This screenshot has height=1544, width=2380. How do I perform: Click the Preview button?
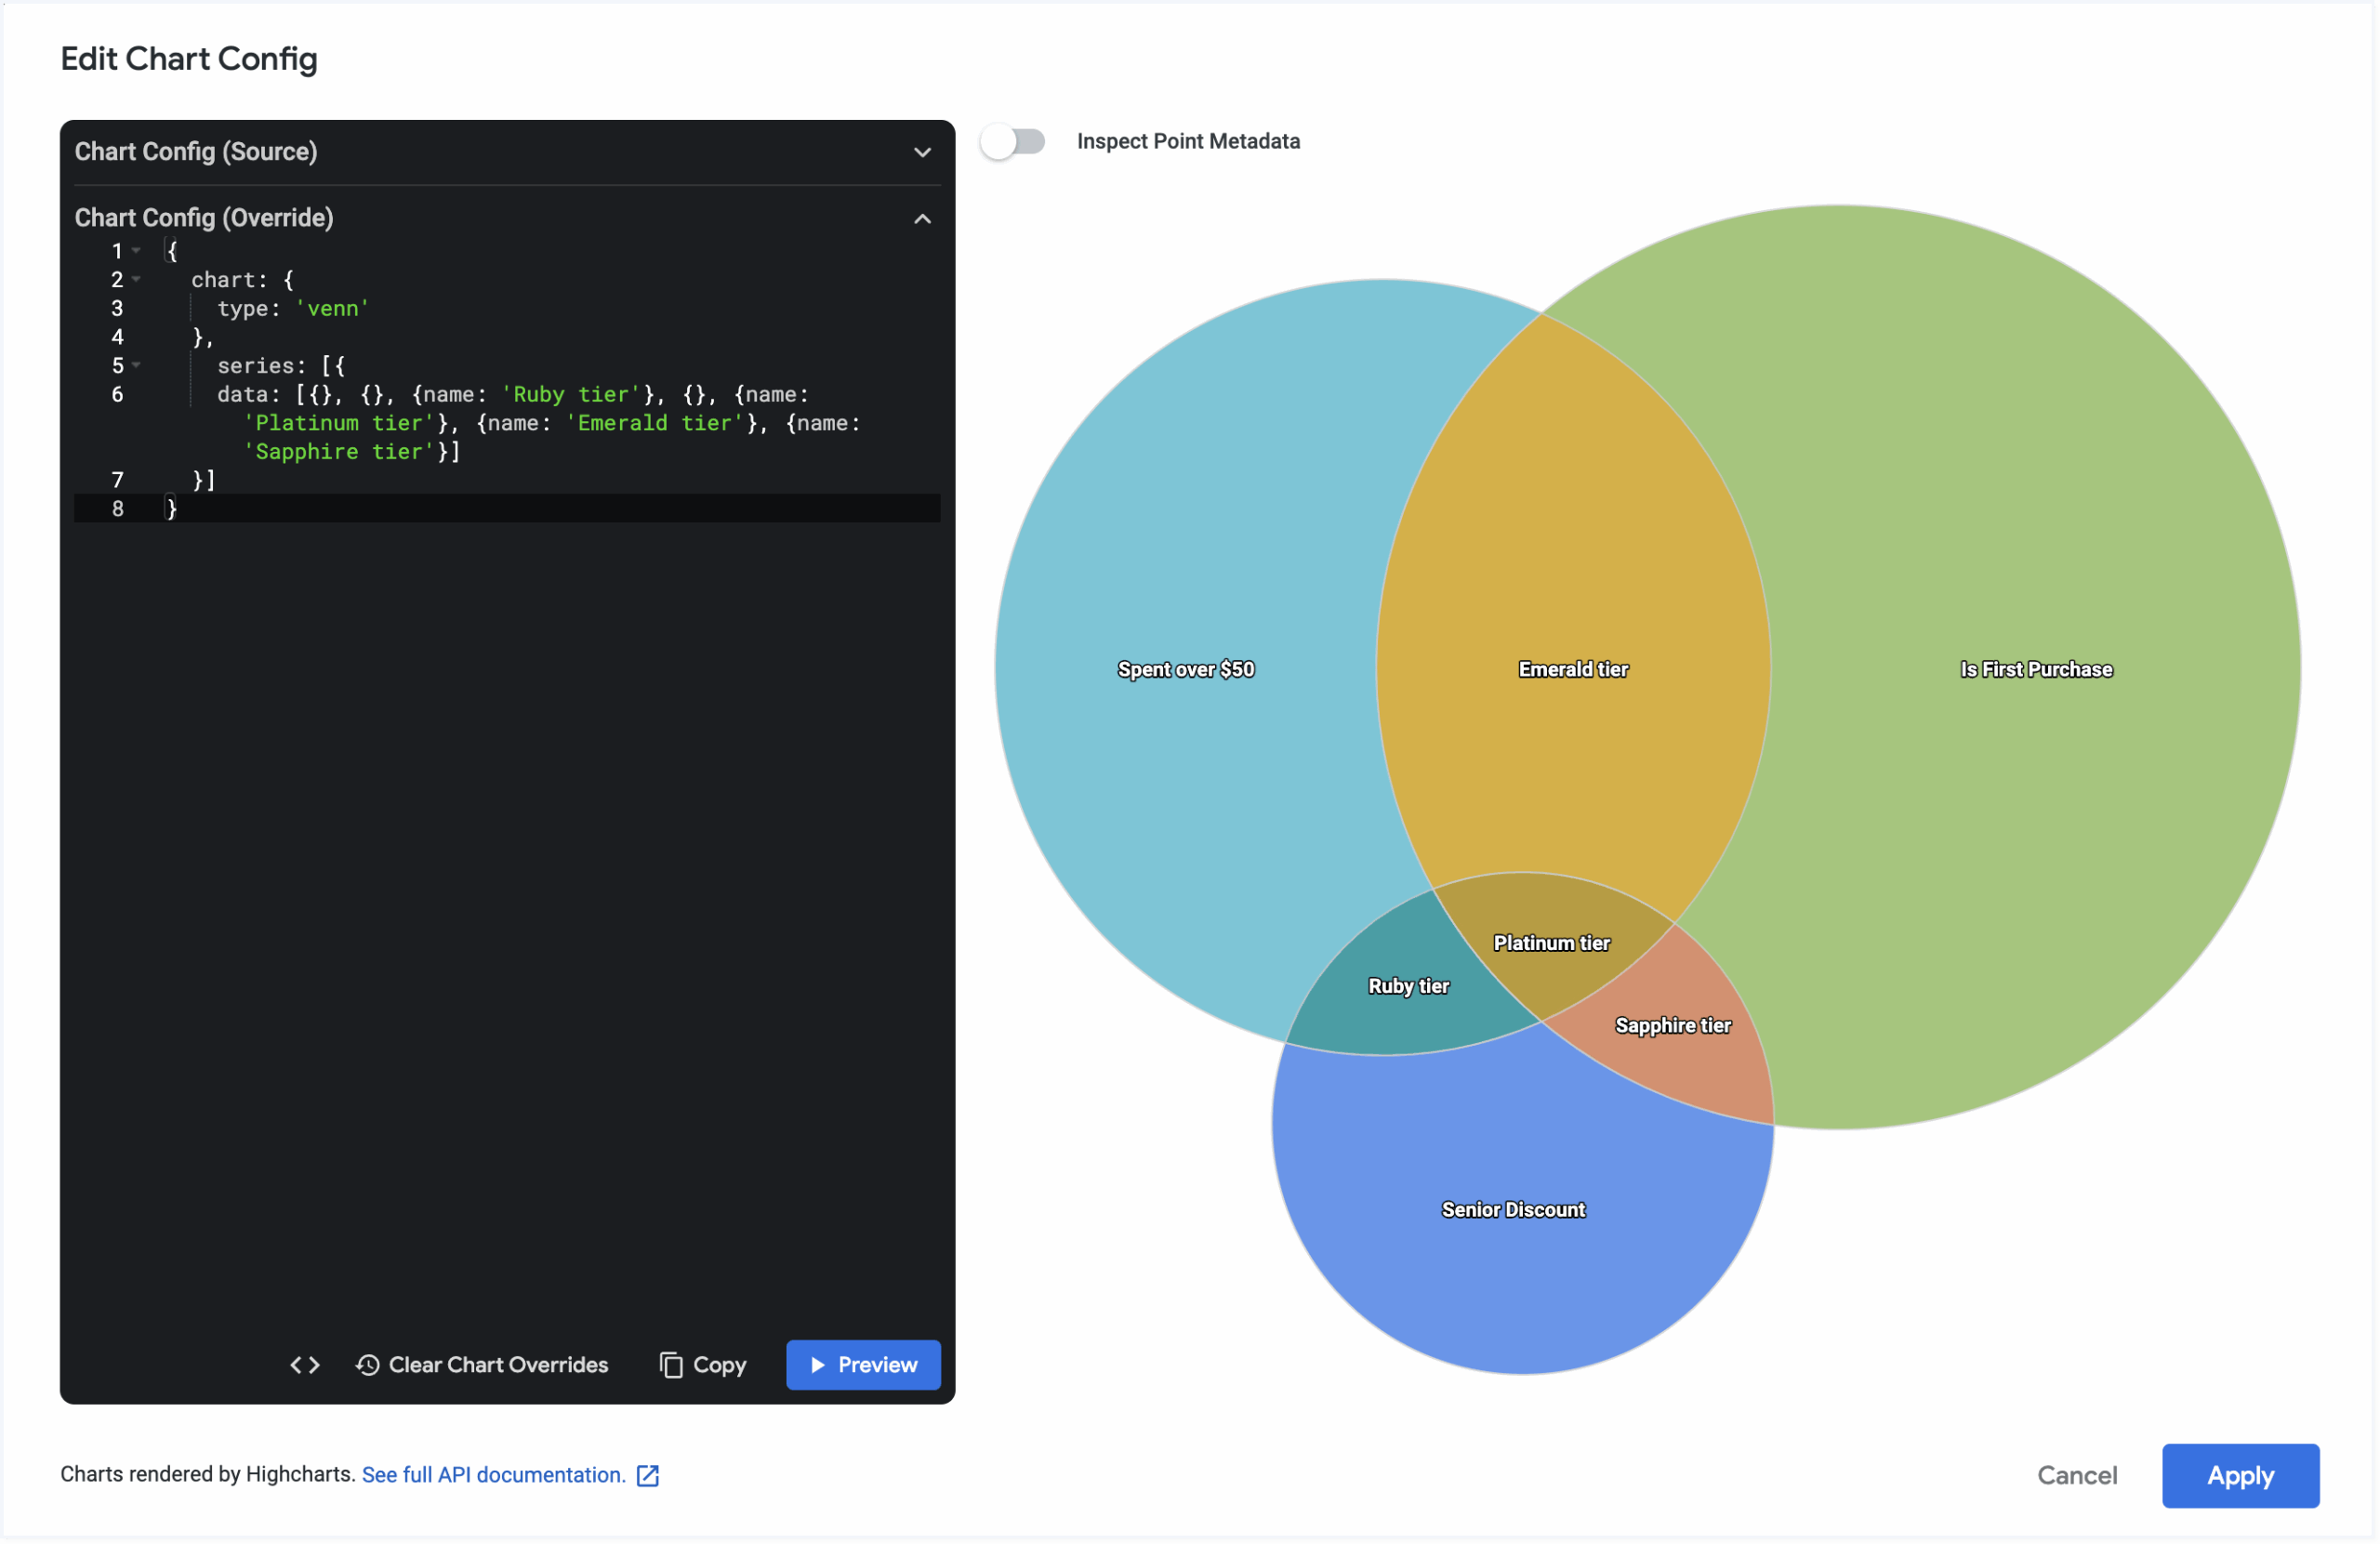coord(863,1365)
